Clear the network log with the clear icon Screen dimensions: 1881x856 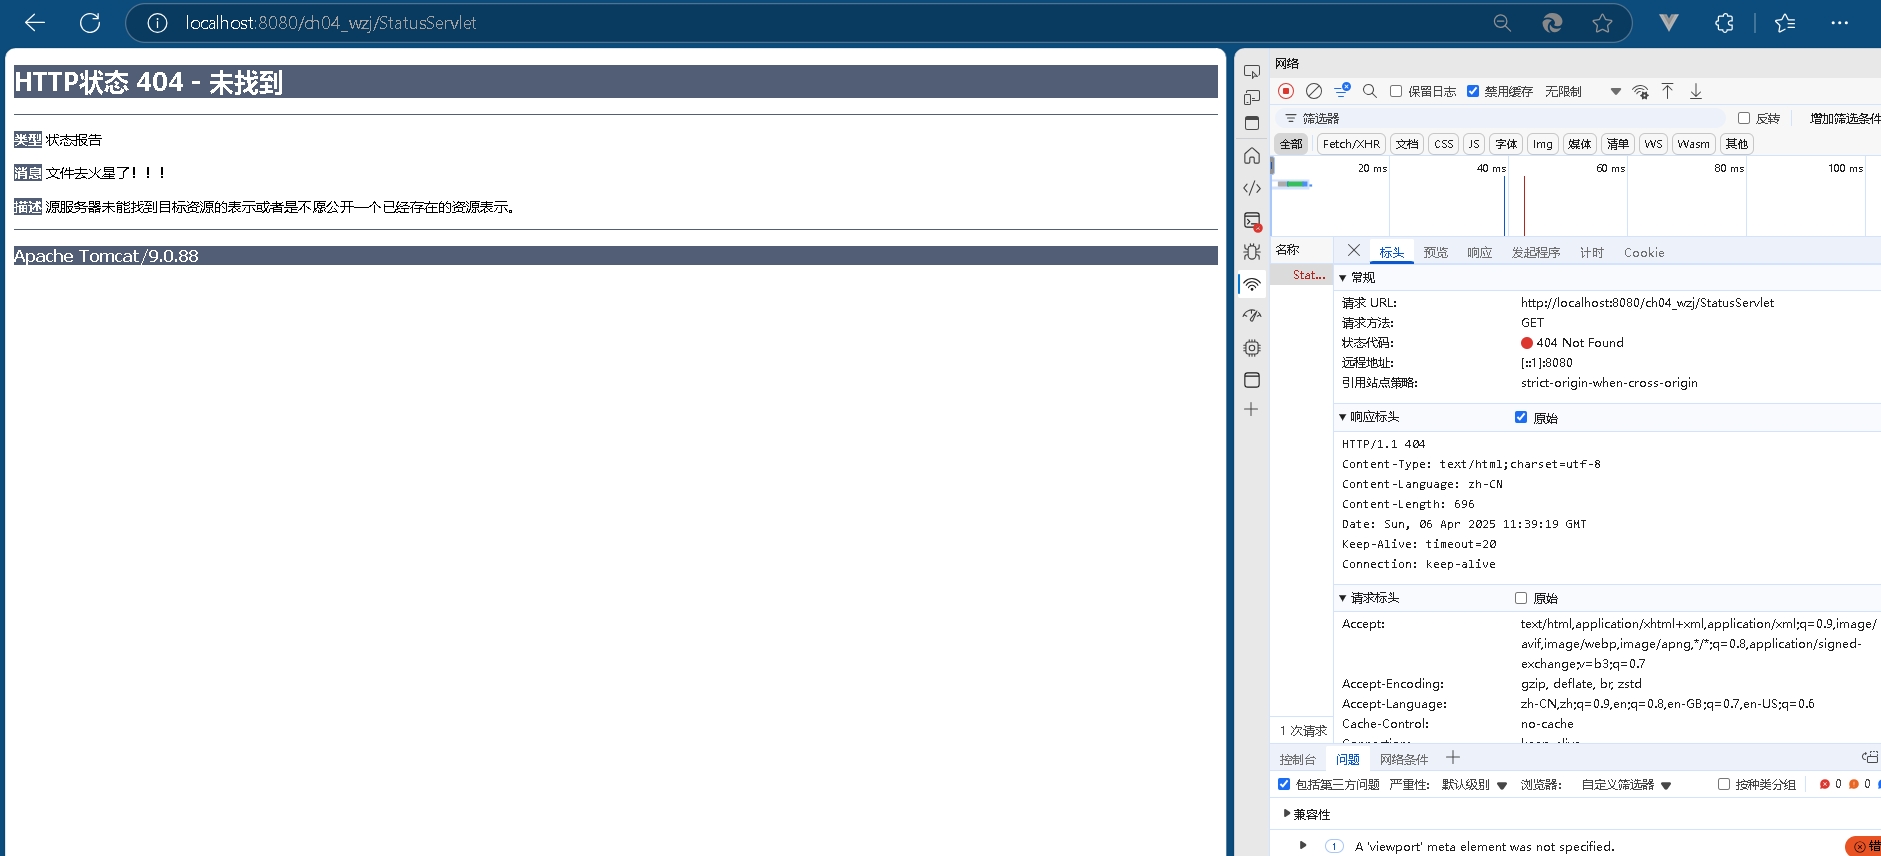[x=1314, y=91]
